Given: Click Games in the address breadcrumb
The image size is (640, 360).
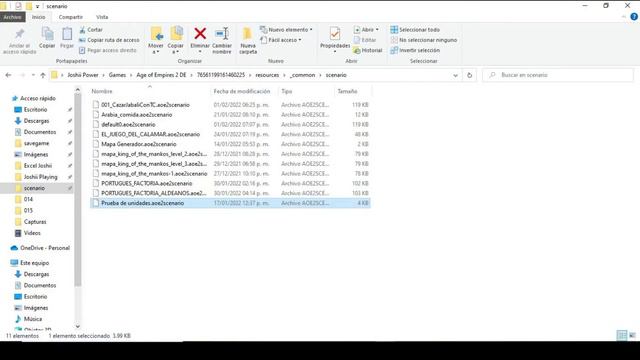Looking at the screenshot, I should click(x=117, y=75).
